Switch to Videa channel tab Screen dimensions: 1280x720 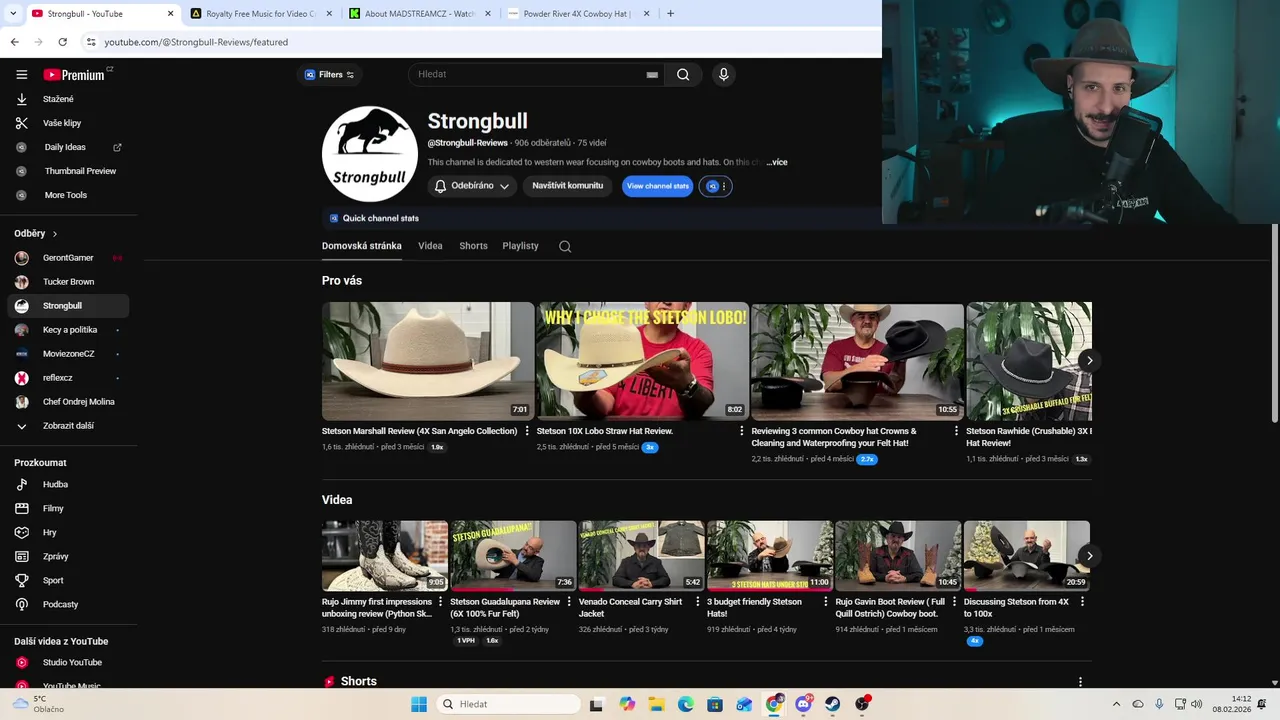coord(430,246)
